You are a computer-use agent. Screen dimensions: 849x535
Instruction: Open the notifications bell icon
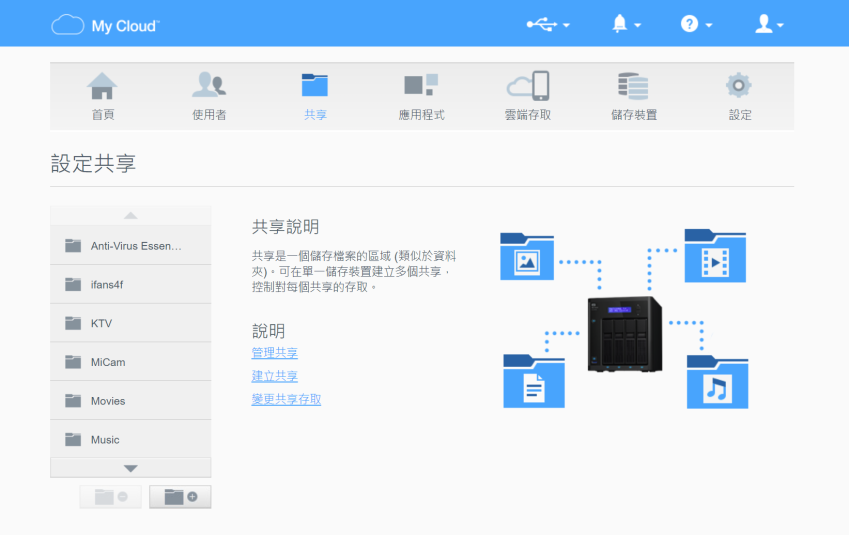619,24
